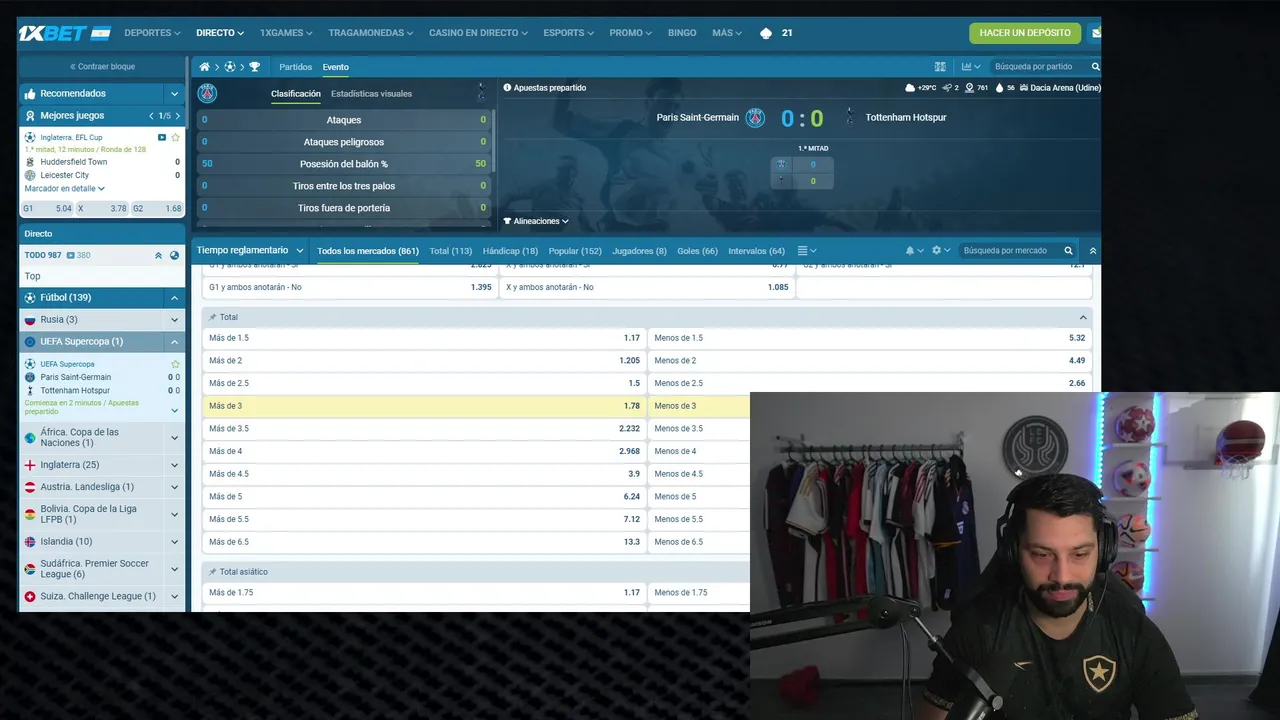Click Contraer bloque link
Screen dimensions: 1280x720
[x=102, y=67]
